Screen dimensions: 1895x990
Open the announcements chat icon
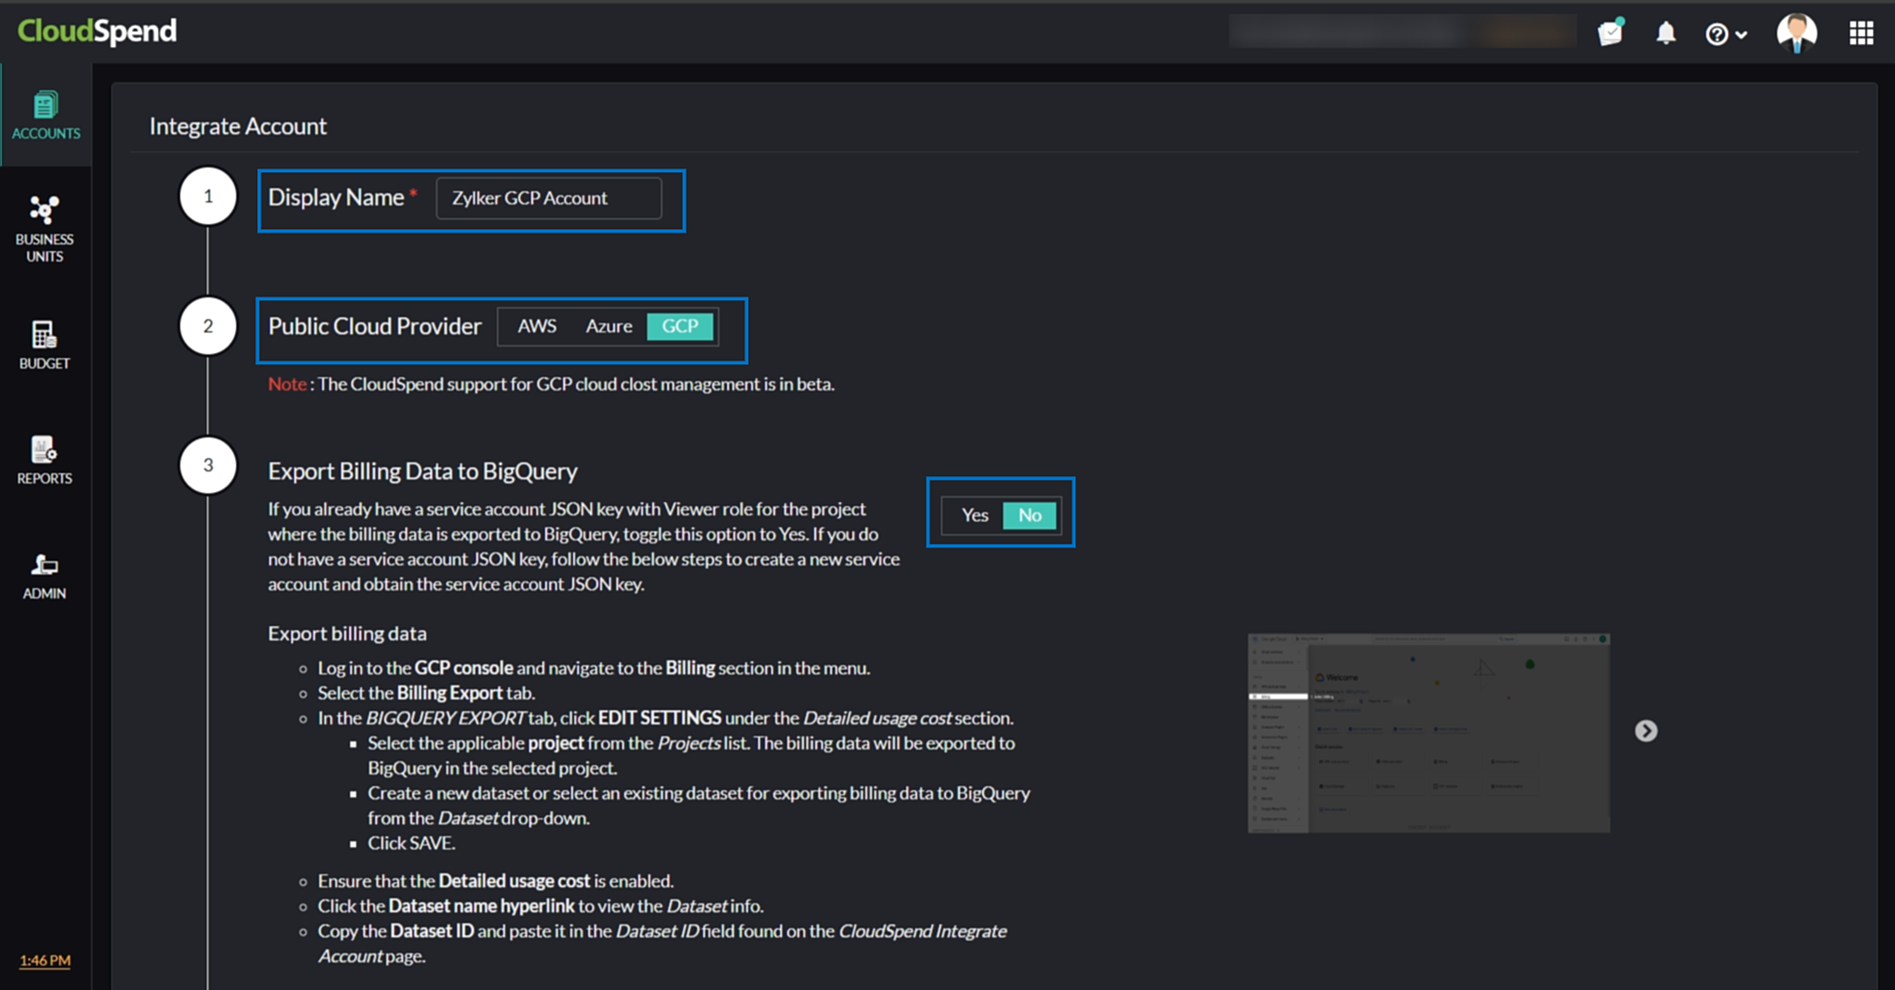1611,33
